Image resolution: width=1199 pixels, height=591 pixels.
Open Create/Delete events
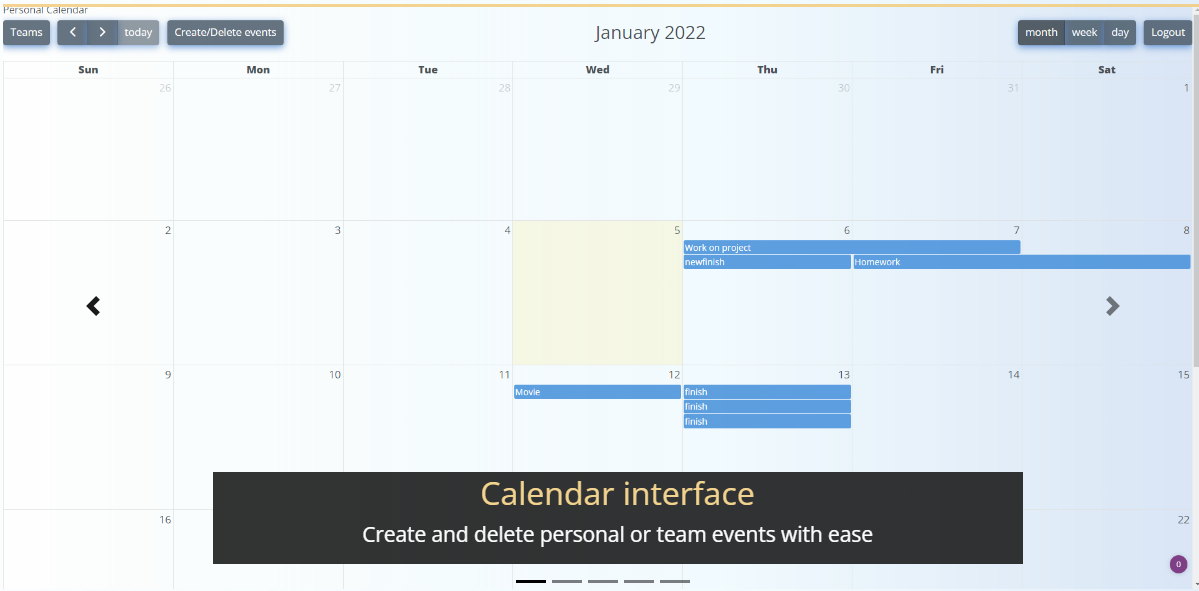point(225,32)
